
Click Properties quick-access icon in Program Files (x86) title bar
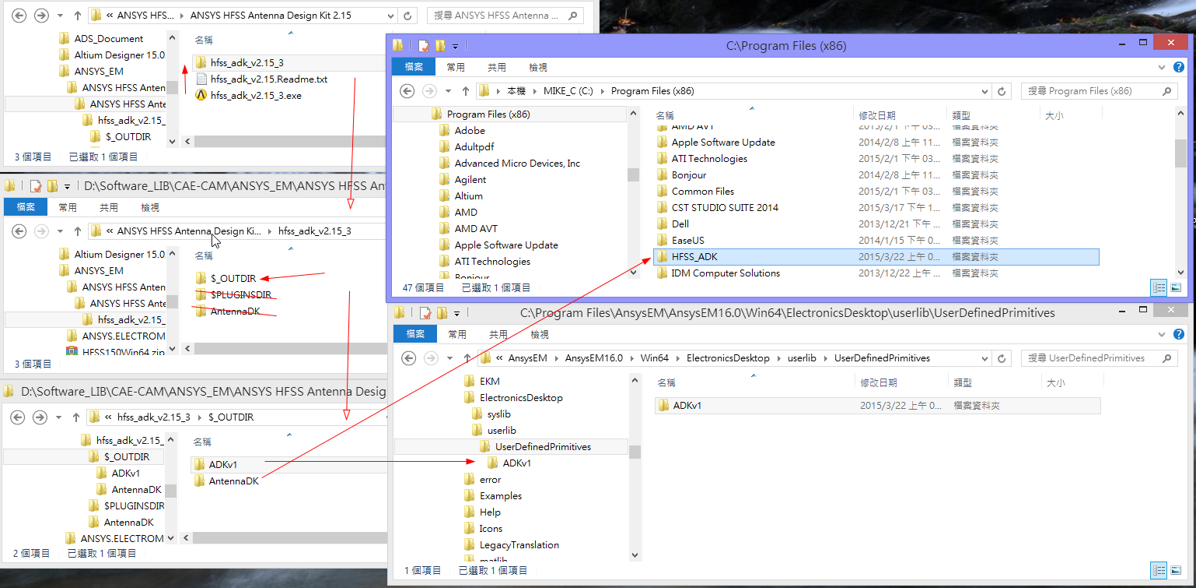pyautogui.click(x=423, y=46)
